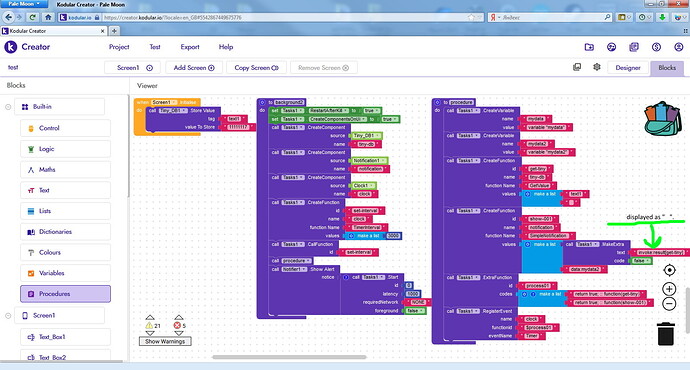690x370 pixels.
Task: Open the backpack in the viewer
Action: coord(663,118)
